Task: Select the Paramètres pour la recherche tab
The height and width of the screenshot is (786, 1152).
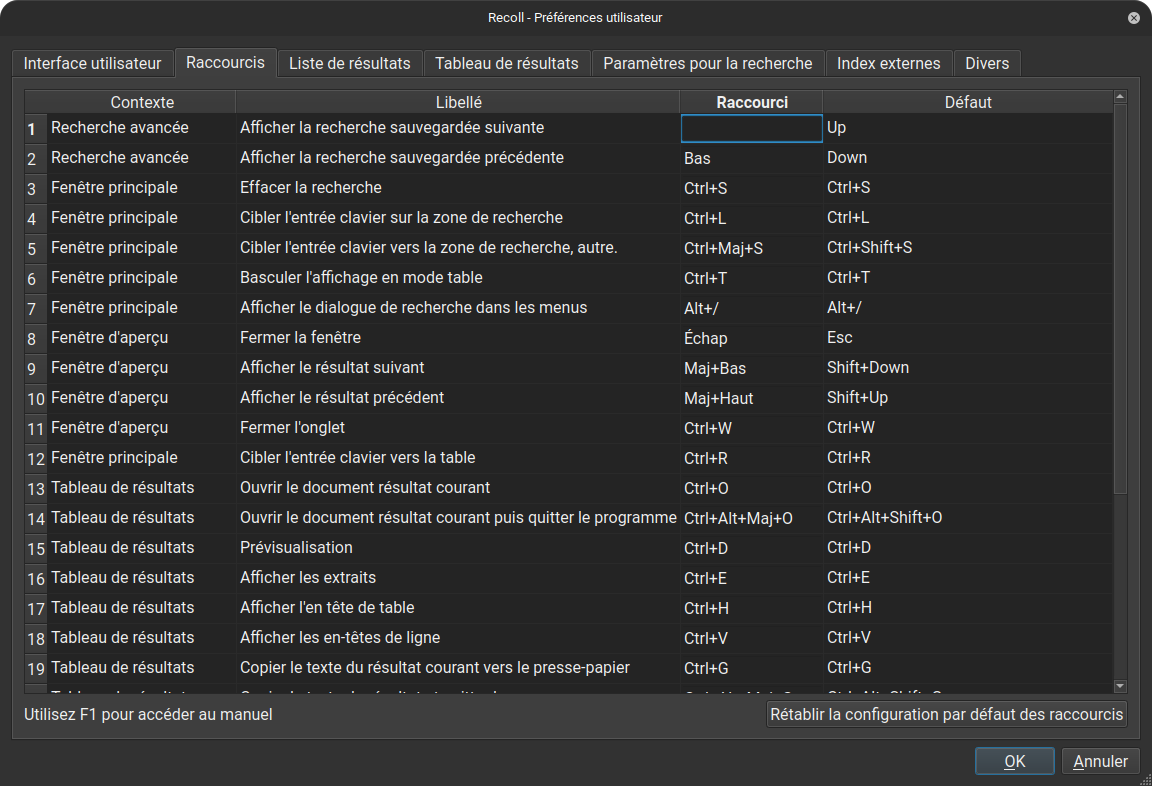Action: tap(707, 63)
